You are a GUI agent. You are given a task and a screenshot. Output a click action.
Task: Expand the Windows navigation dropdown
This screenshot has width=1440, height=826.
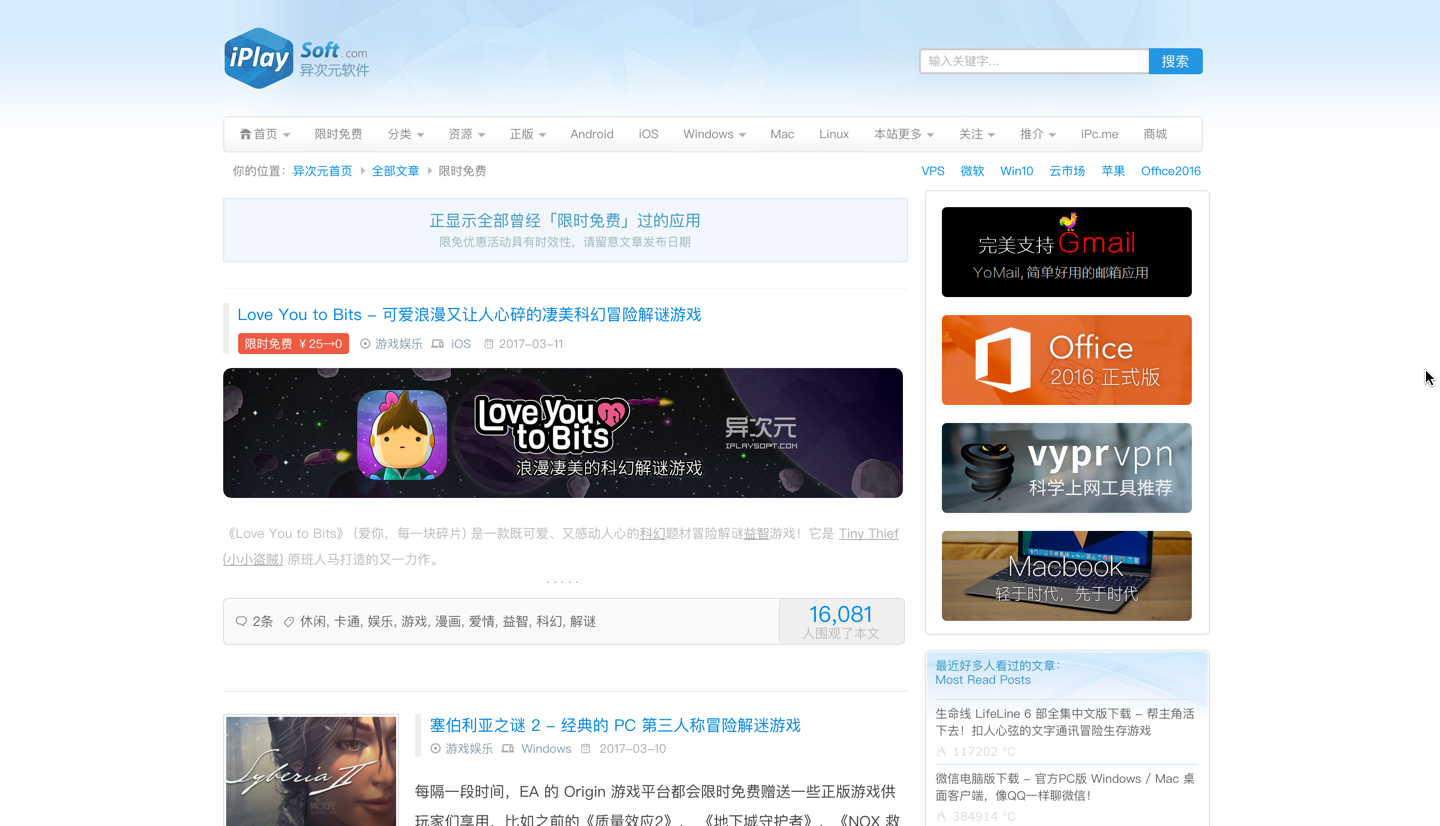click(715, 134)
